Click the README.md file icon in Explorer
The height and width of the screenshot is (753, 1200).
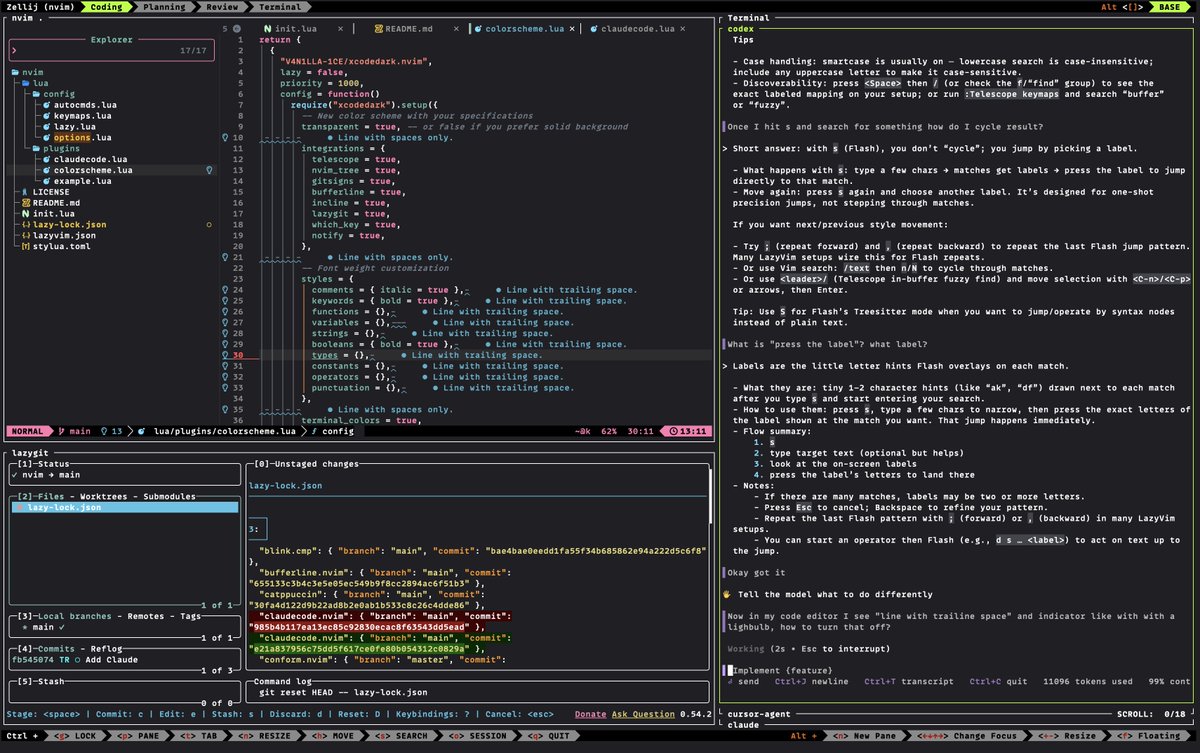25,203
